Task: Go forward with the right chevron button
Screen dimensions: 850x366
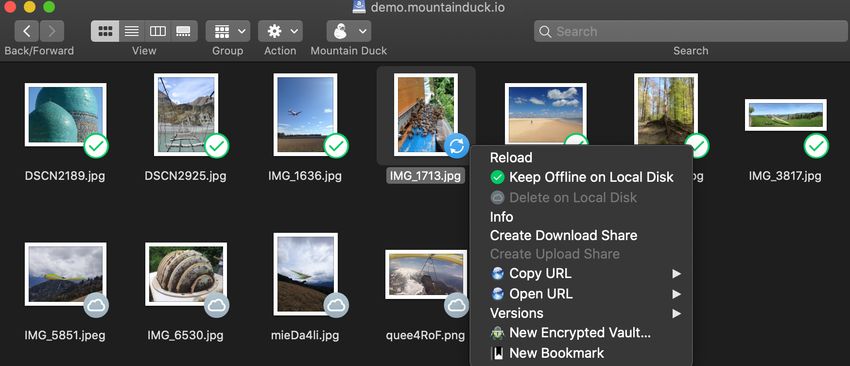Action: [x=52, y=31]
